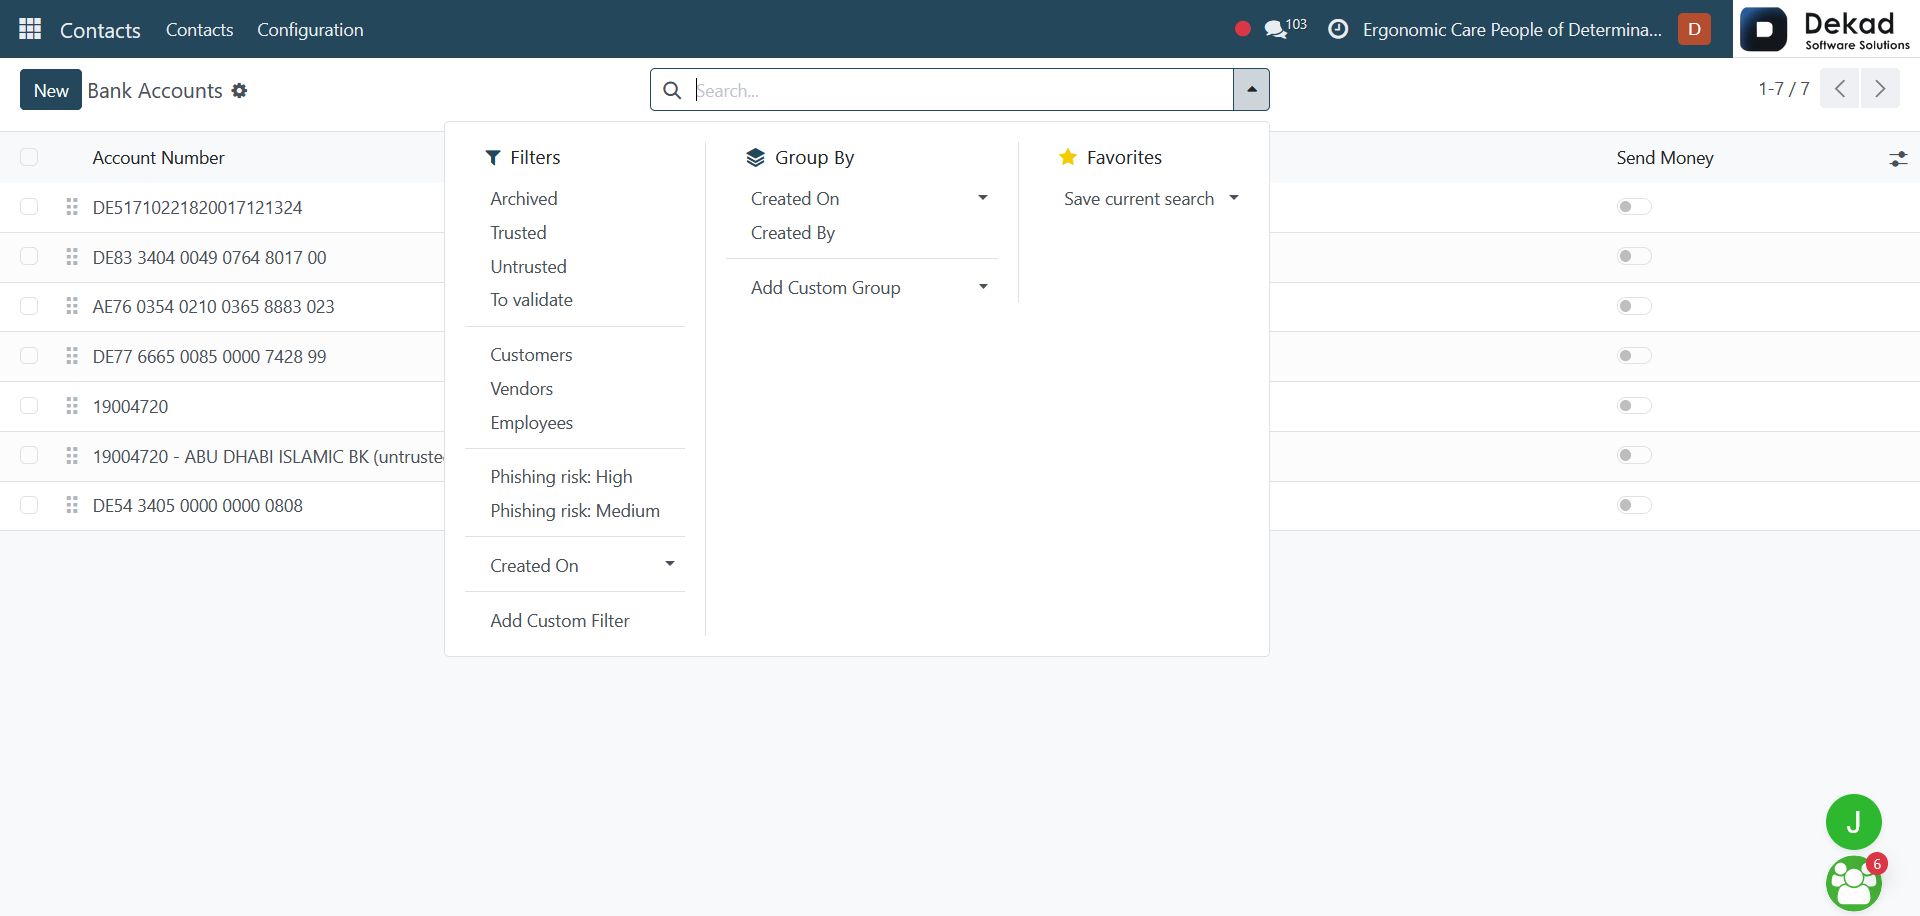Screen dimensions: 1920x916
Task: Switch company Ergonomic Care People of Determina...
Action: click(1512, 30)
